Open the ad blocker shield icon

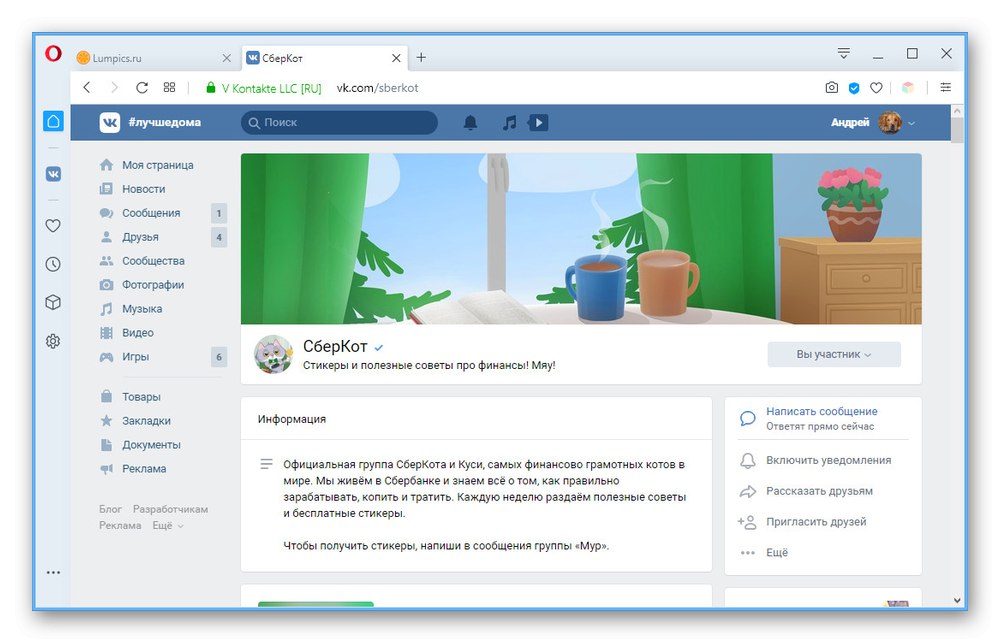(x=854, y=88)
